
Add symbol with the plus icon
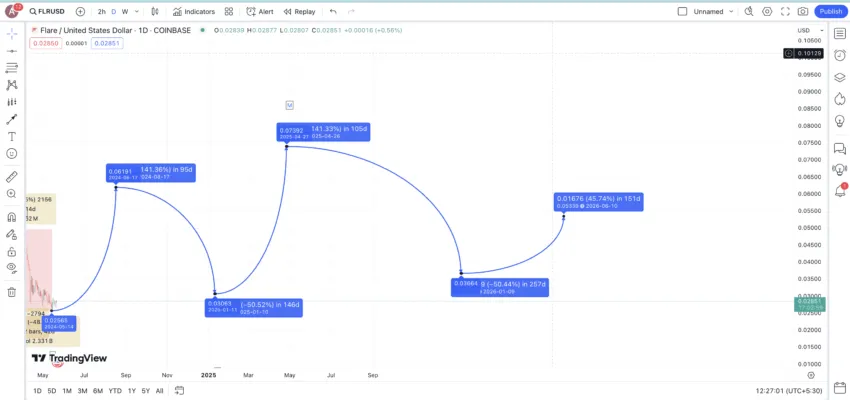click(80, 11)
